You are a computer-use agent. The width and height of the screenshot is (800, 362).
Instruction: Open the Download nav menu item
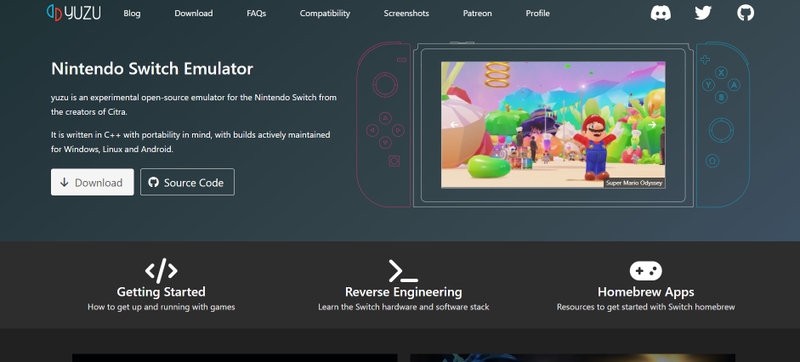tap(193, 14)
